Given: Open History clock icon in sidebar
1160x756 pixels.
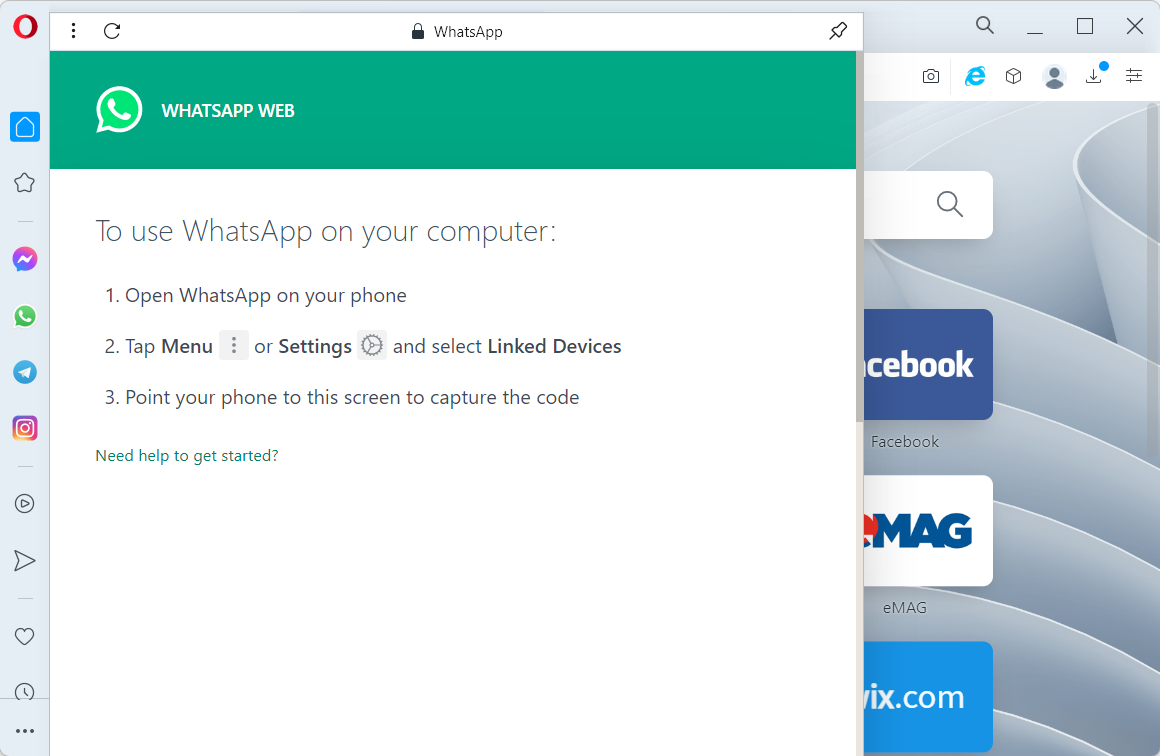Looking at the screenshot, I should click(x=24, y=691).
